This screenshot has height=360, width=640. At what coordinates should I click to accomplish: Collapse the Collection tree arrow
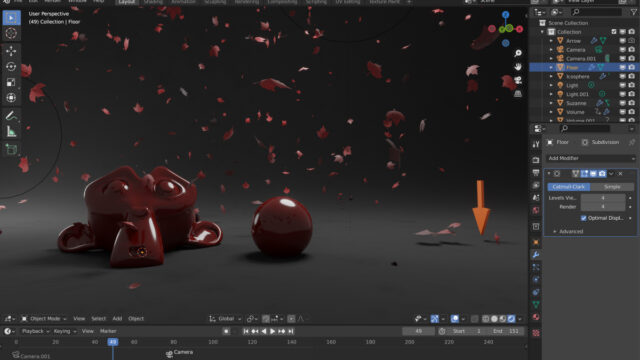[542, 32]
